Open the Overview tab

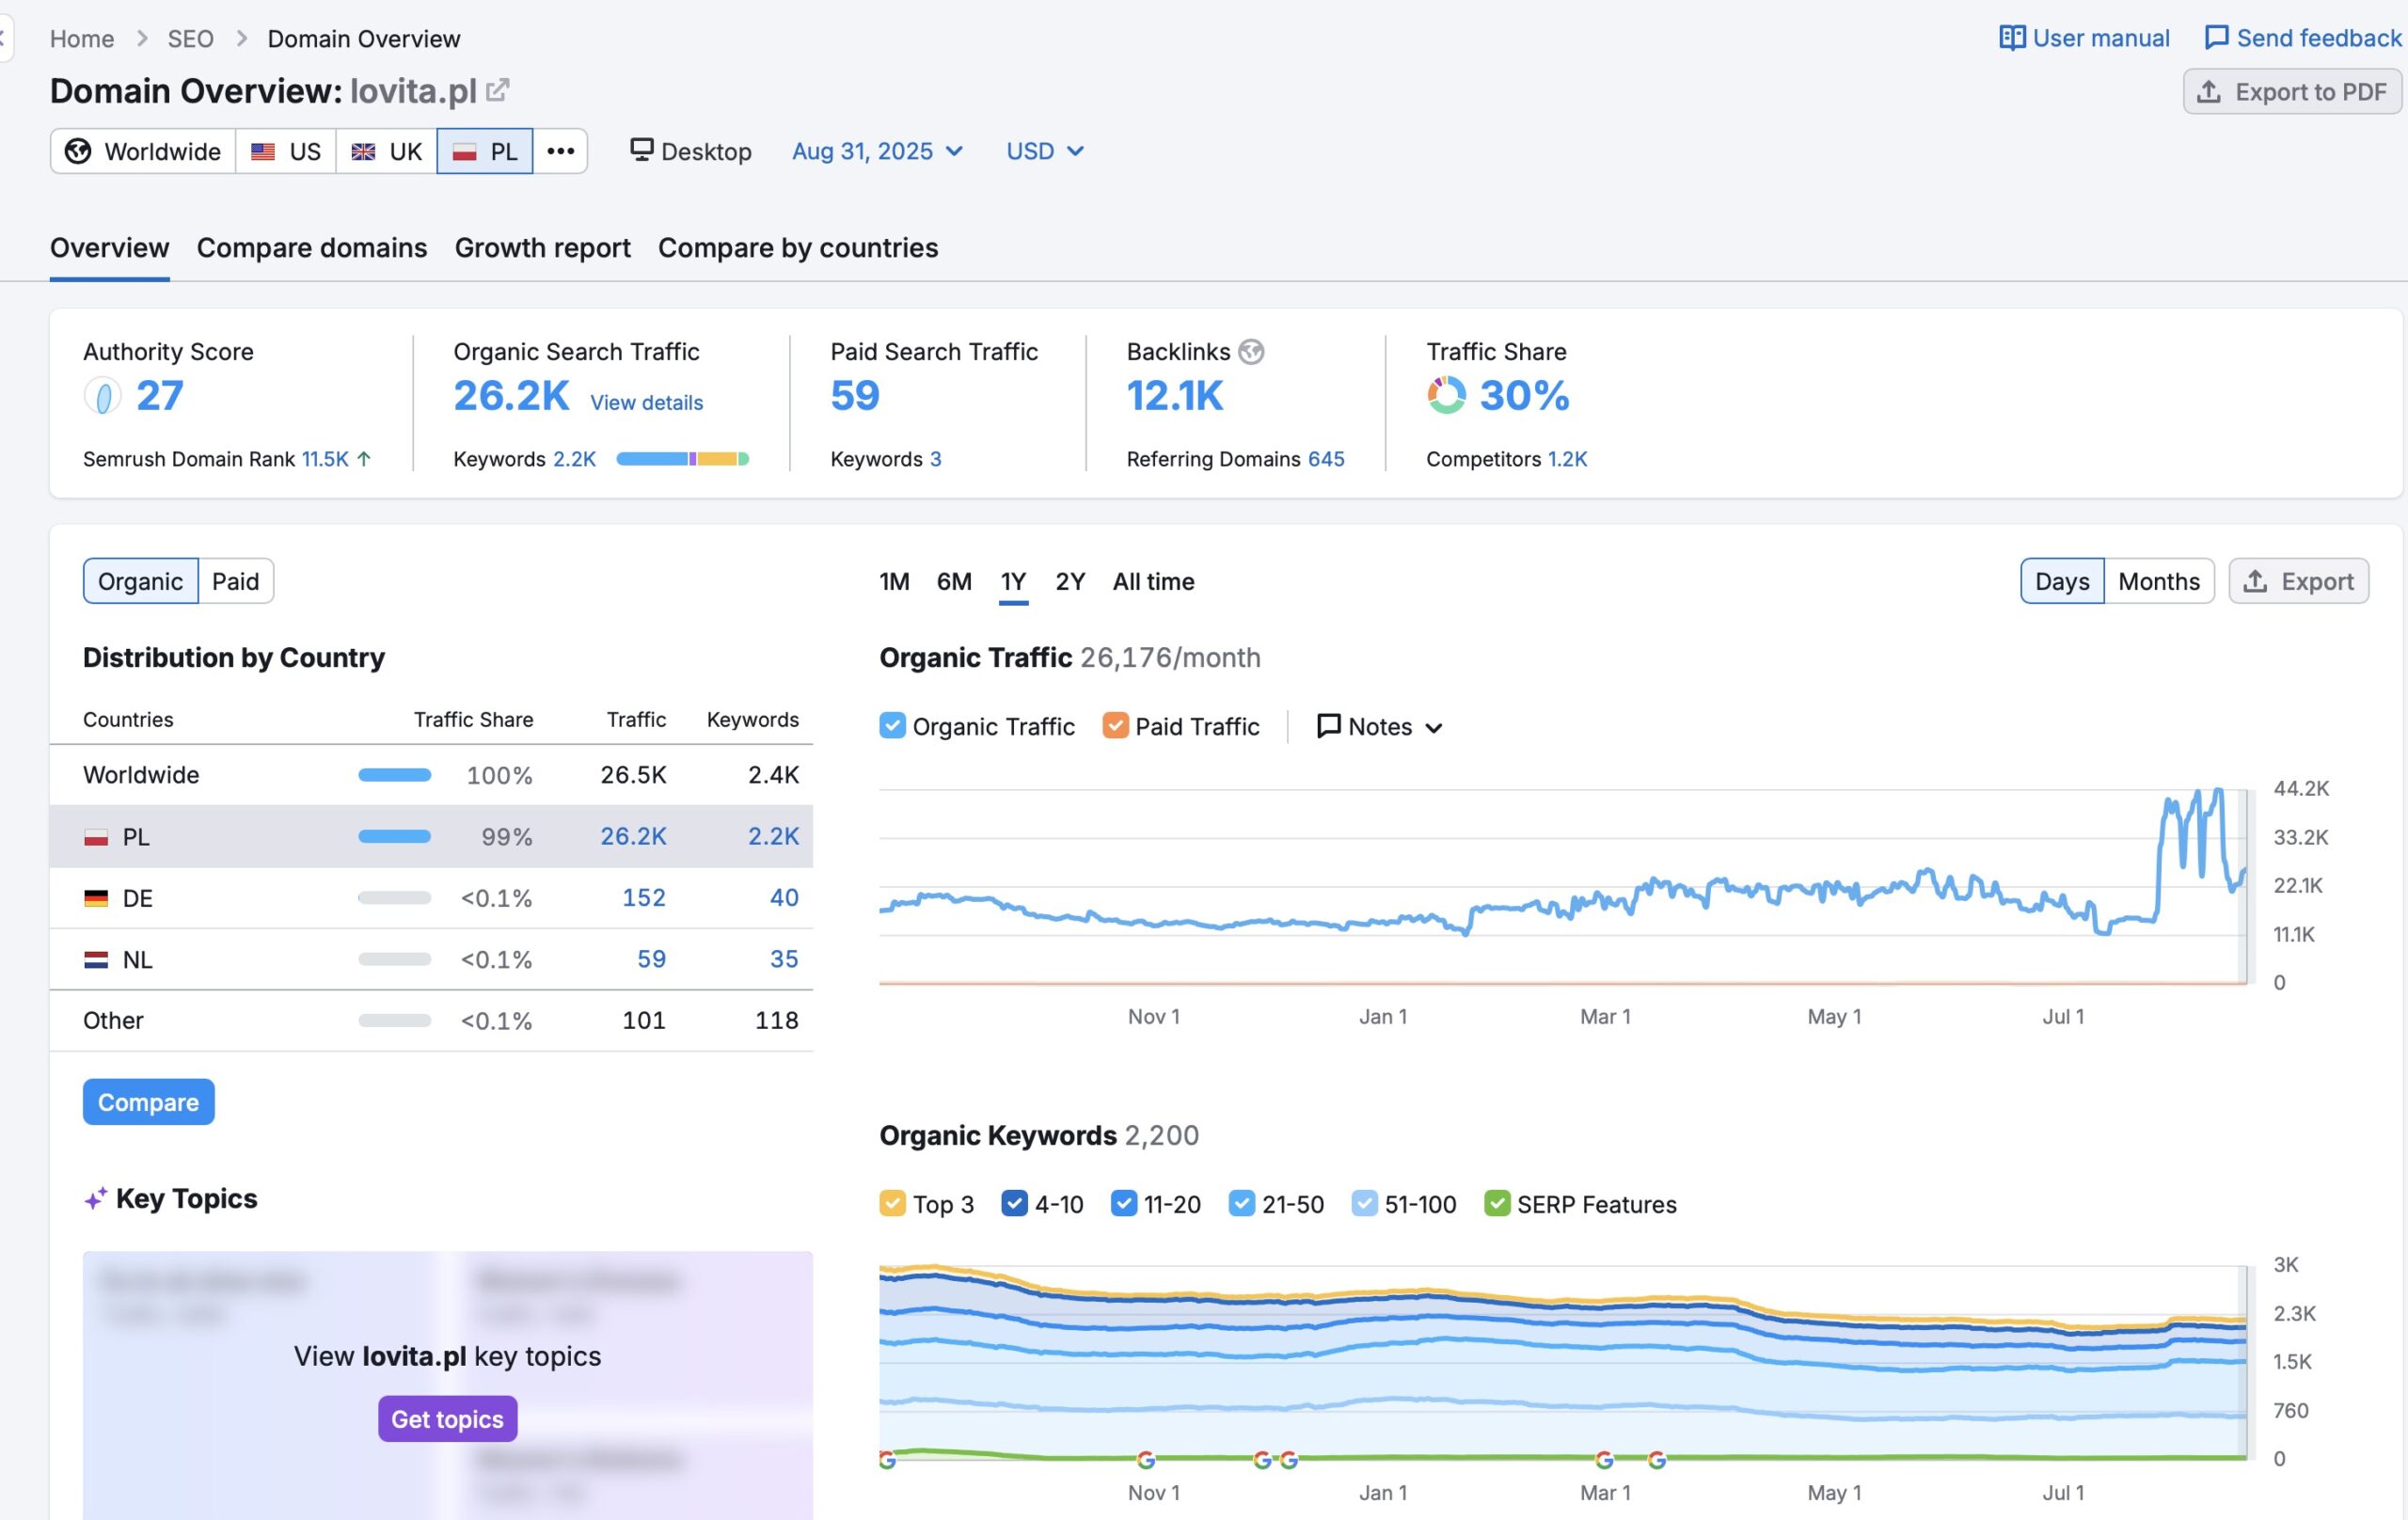(110, 248)
